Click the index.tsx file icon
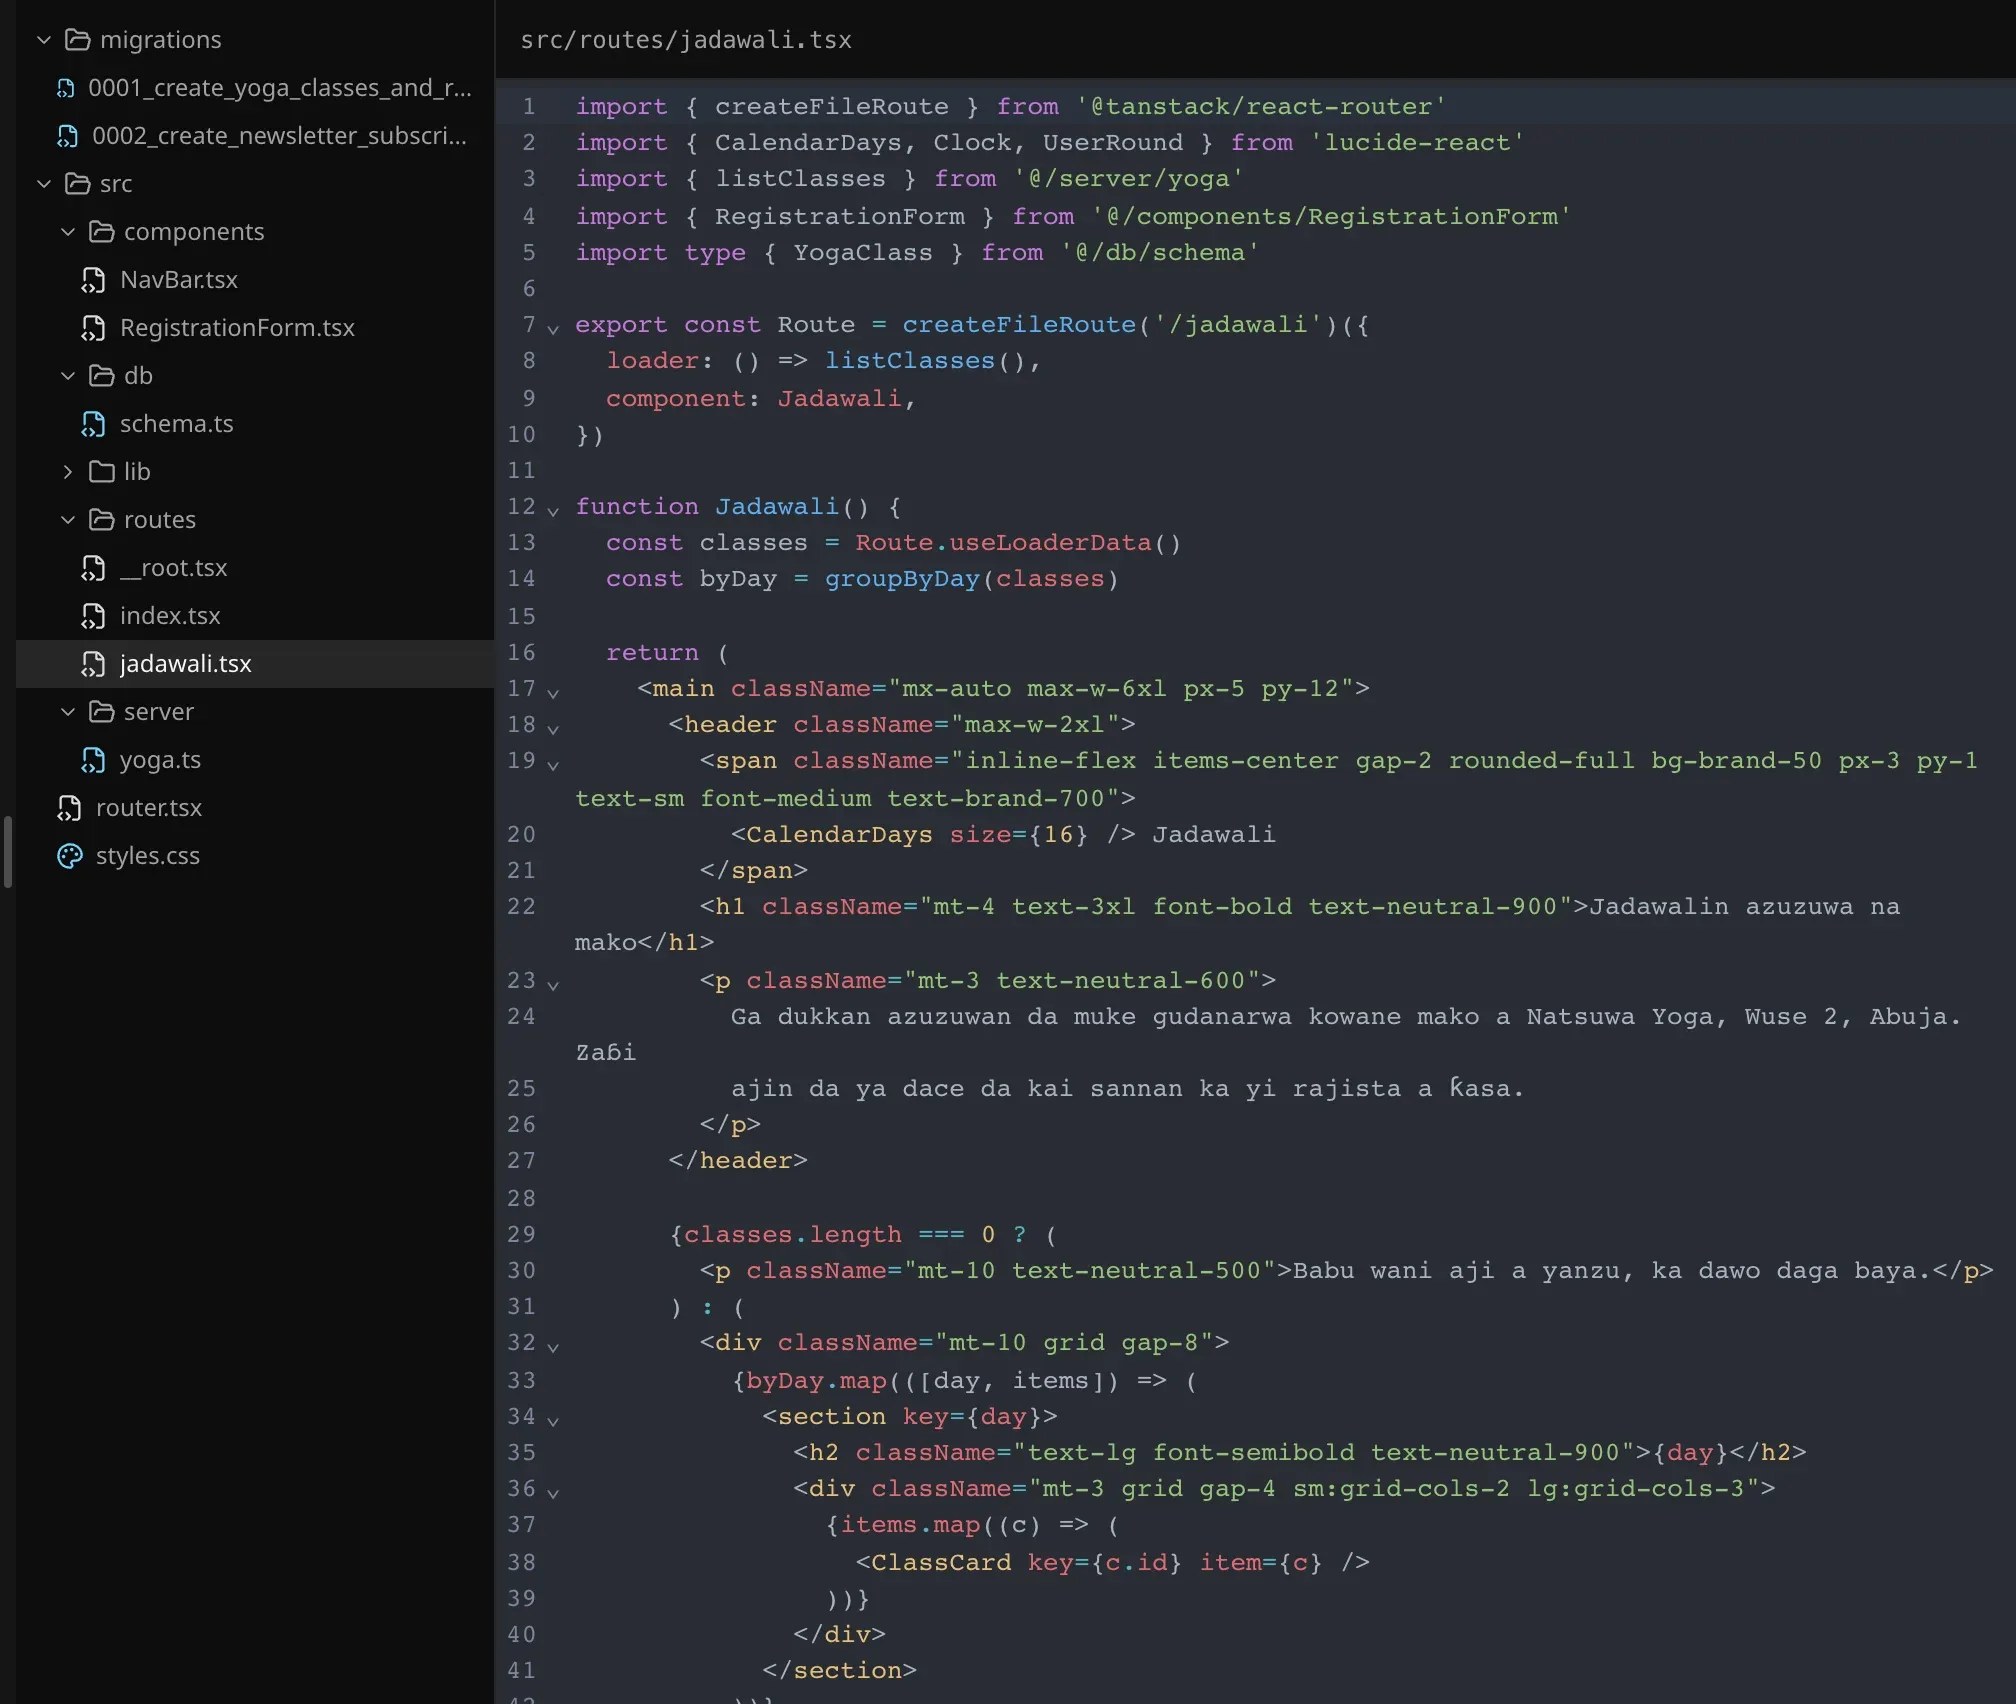Screen dimensions: 2016x1704 point(93,616)
